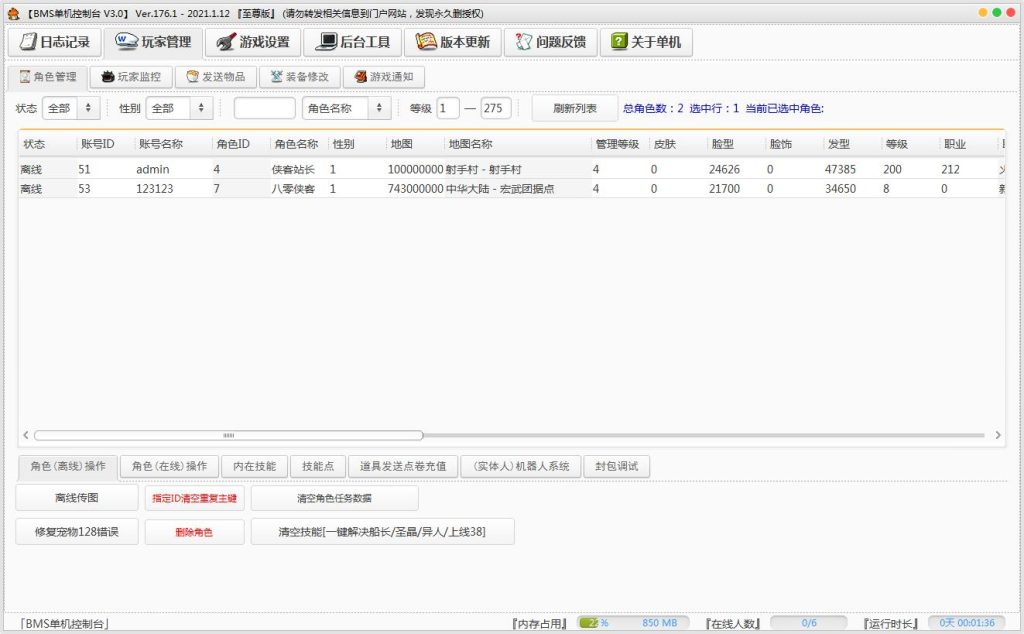Image resolution: width=1024 pixels, height=634 pixels.
Task: Click the 刷新列表 refresh button
Action: 574,108
